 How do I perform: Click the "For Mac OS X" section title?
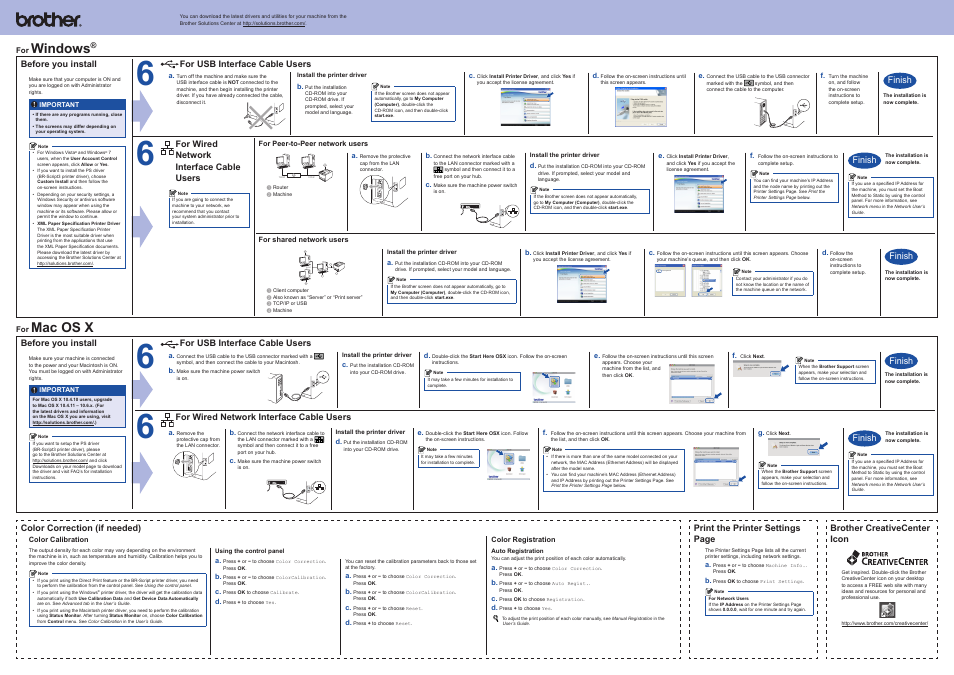pyautogui.click(x=55, y=328)
